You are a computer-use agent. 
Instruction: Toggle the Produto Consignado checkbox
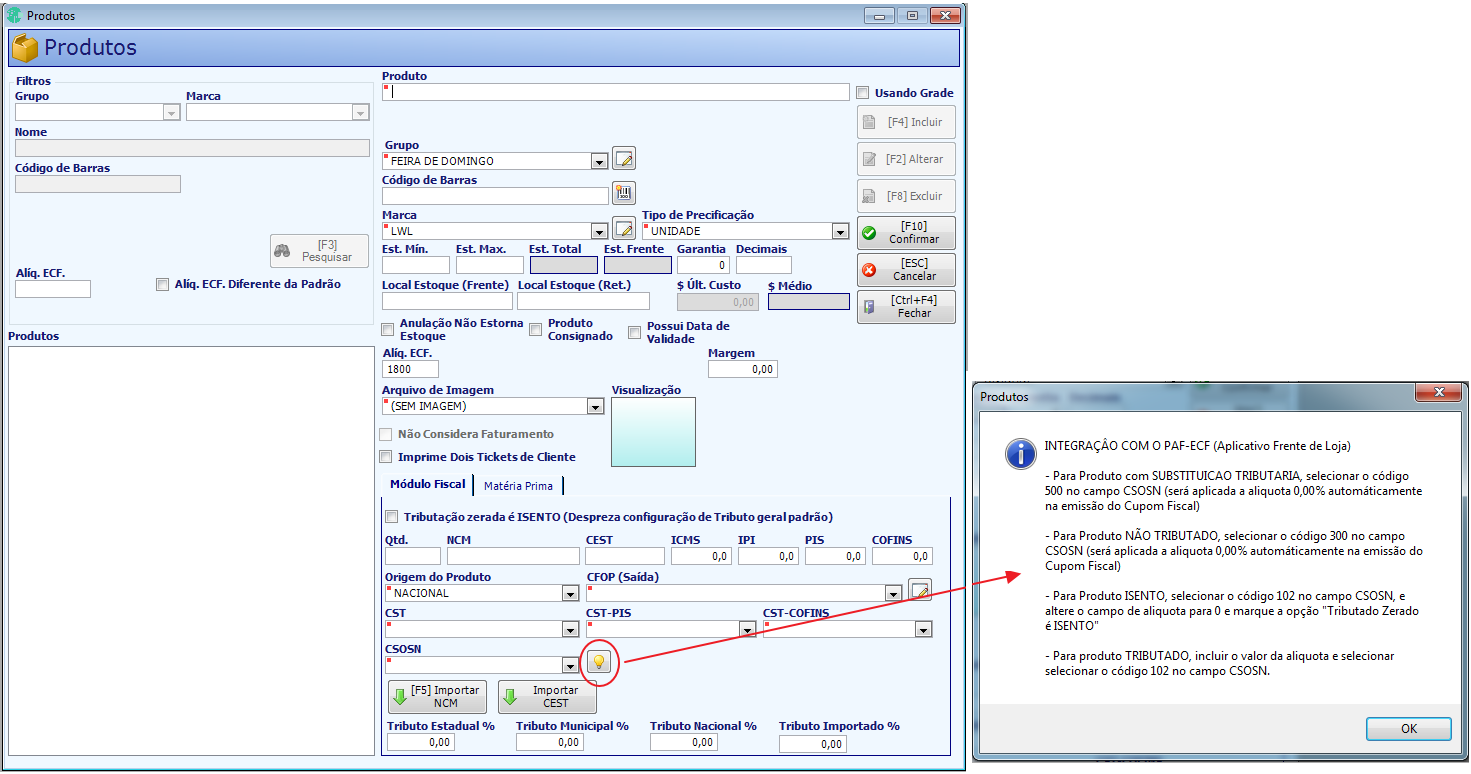tap(535, 329)
